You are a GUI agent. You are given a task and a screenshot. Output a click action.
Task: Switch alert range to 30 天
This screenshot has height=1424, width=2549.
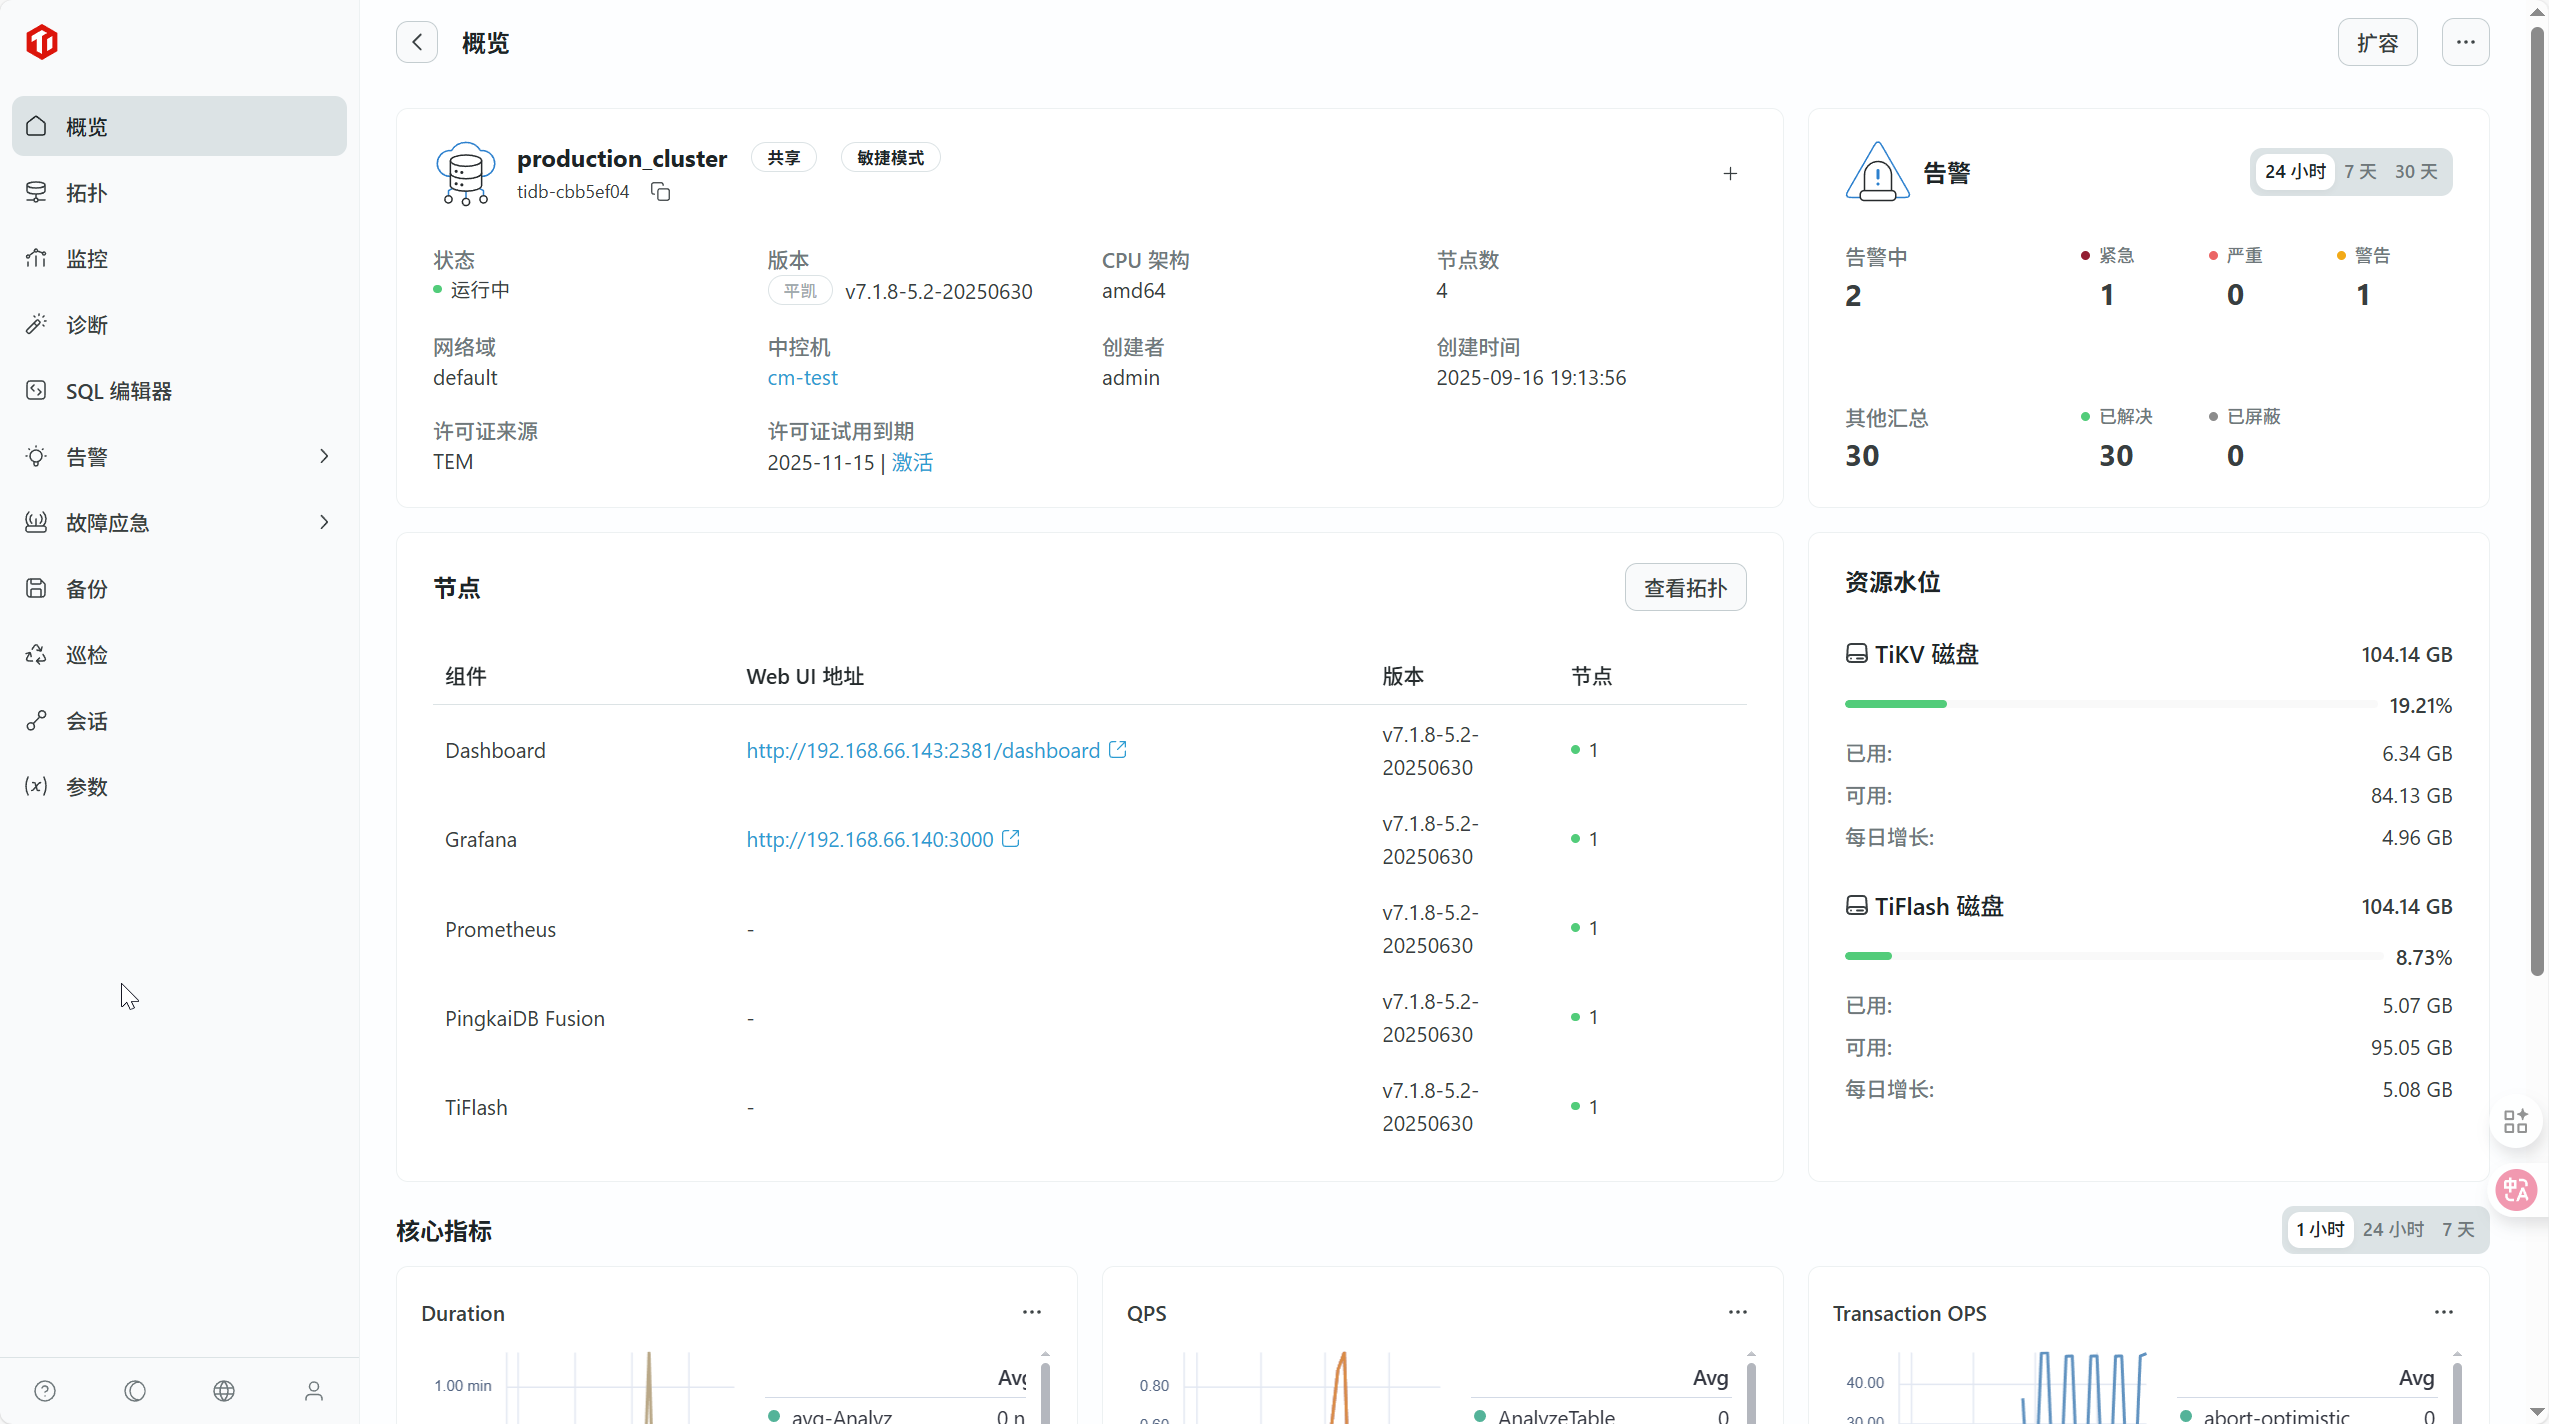[x=2415, y=172]
